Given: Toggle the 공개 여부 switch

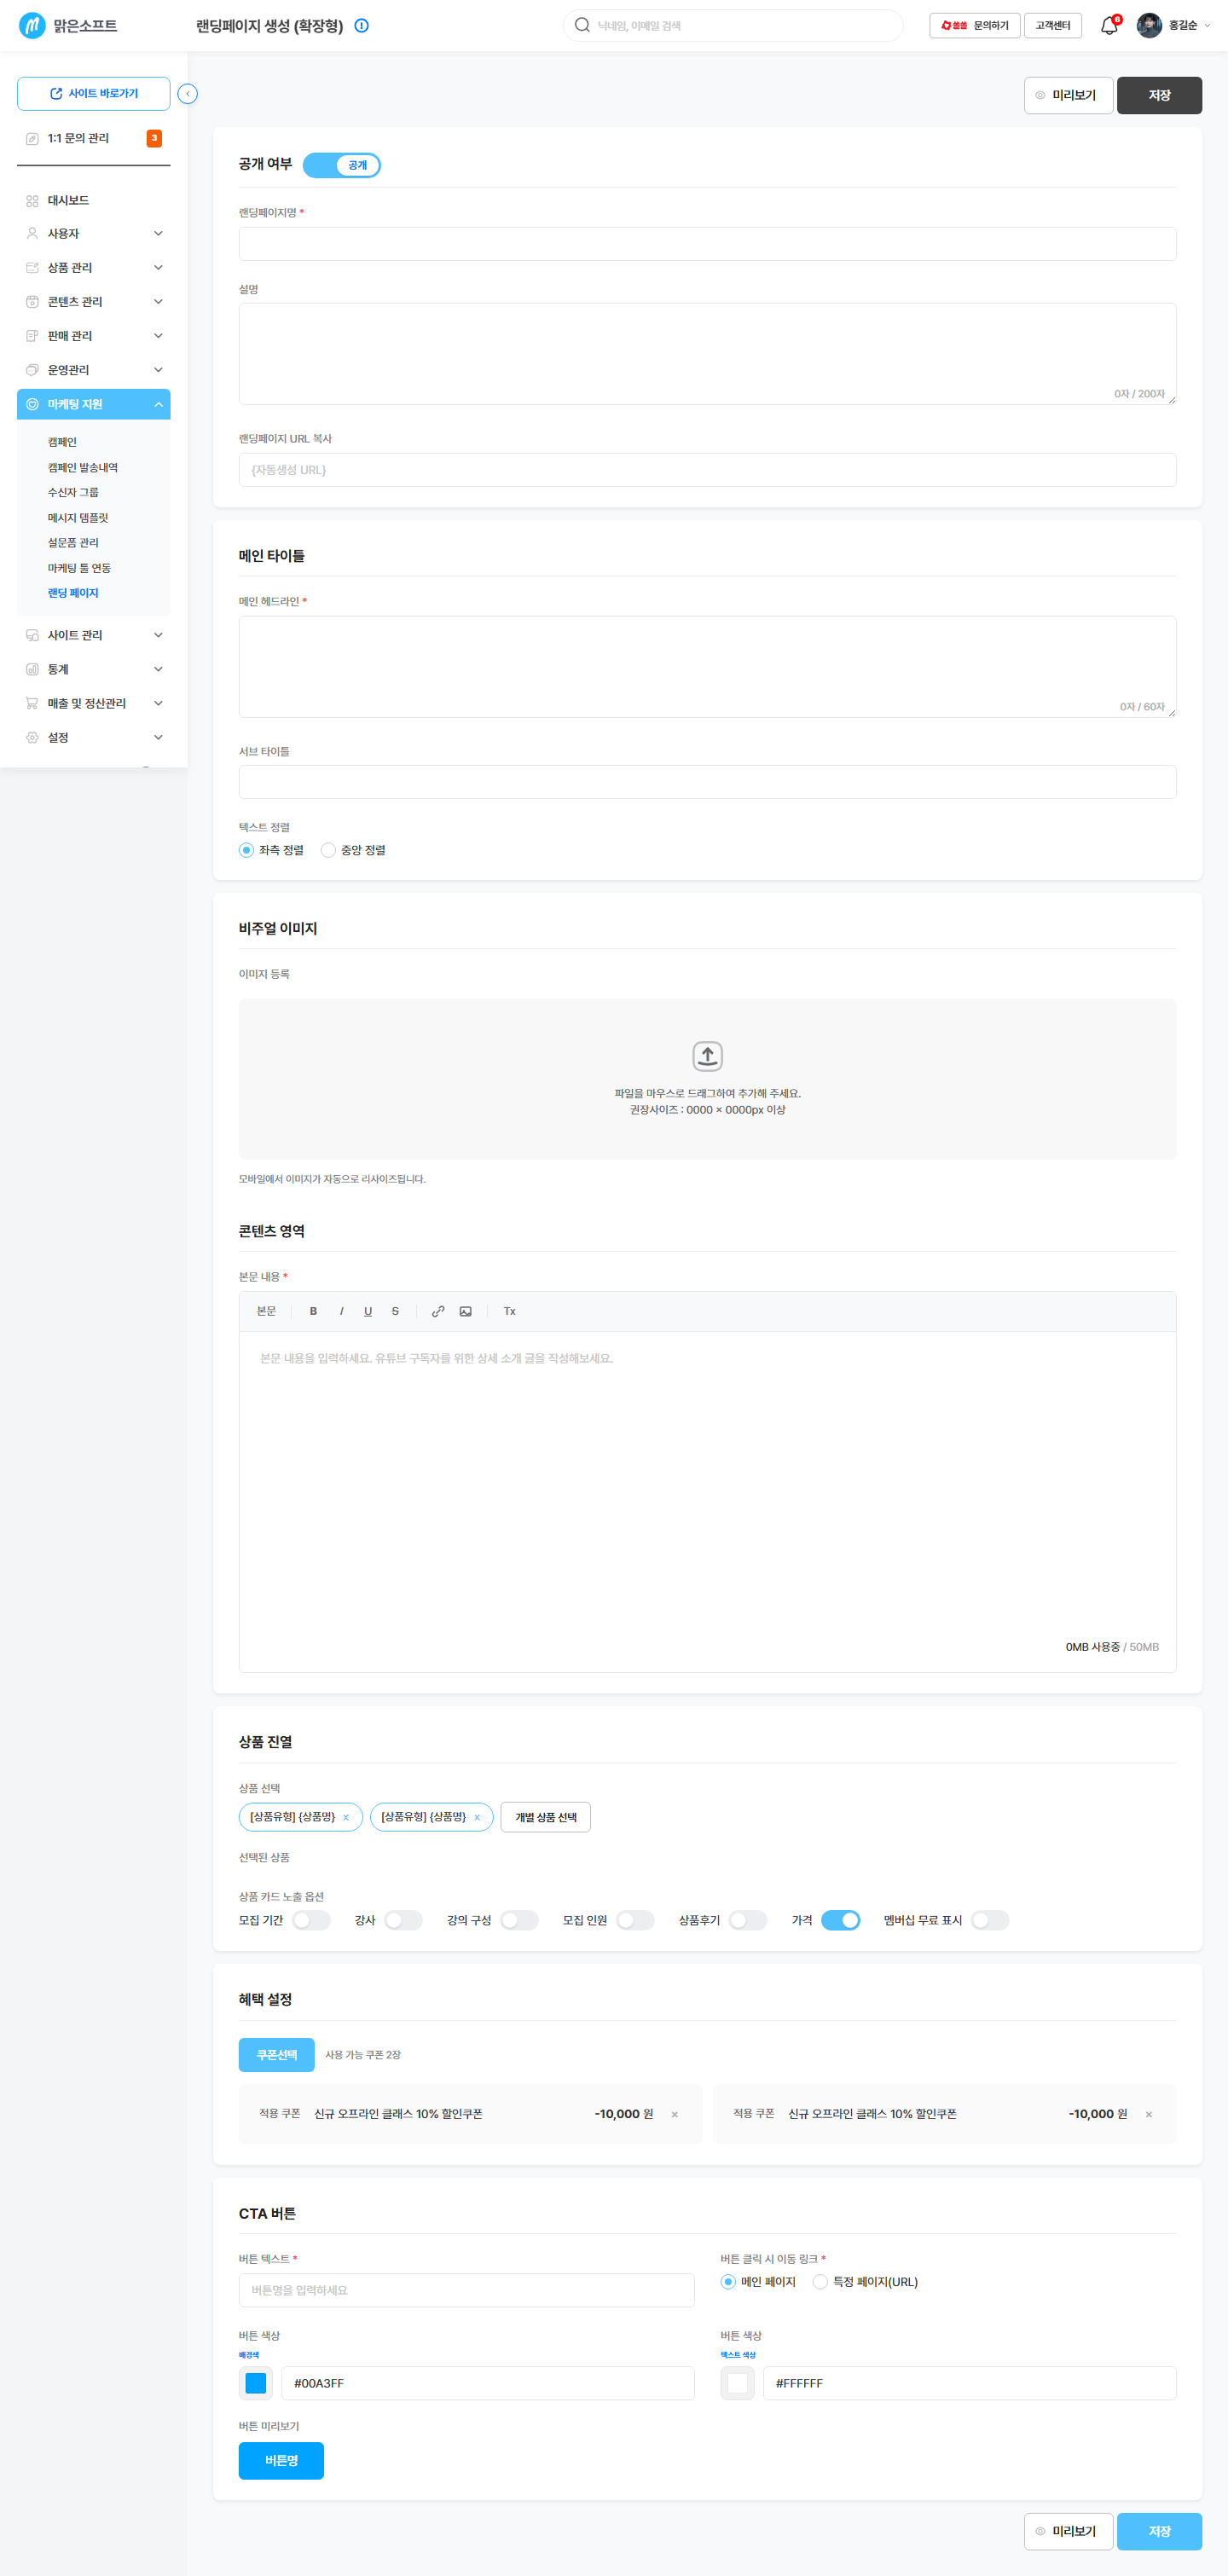Looking at the screenshot, I should click(342, 165).
